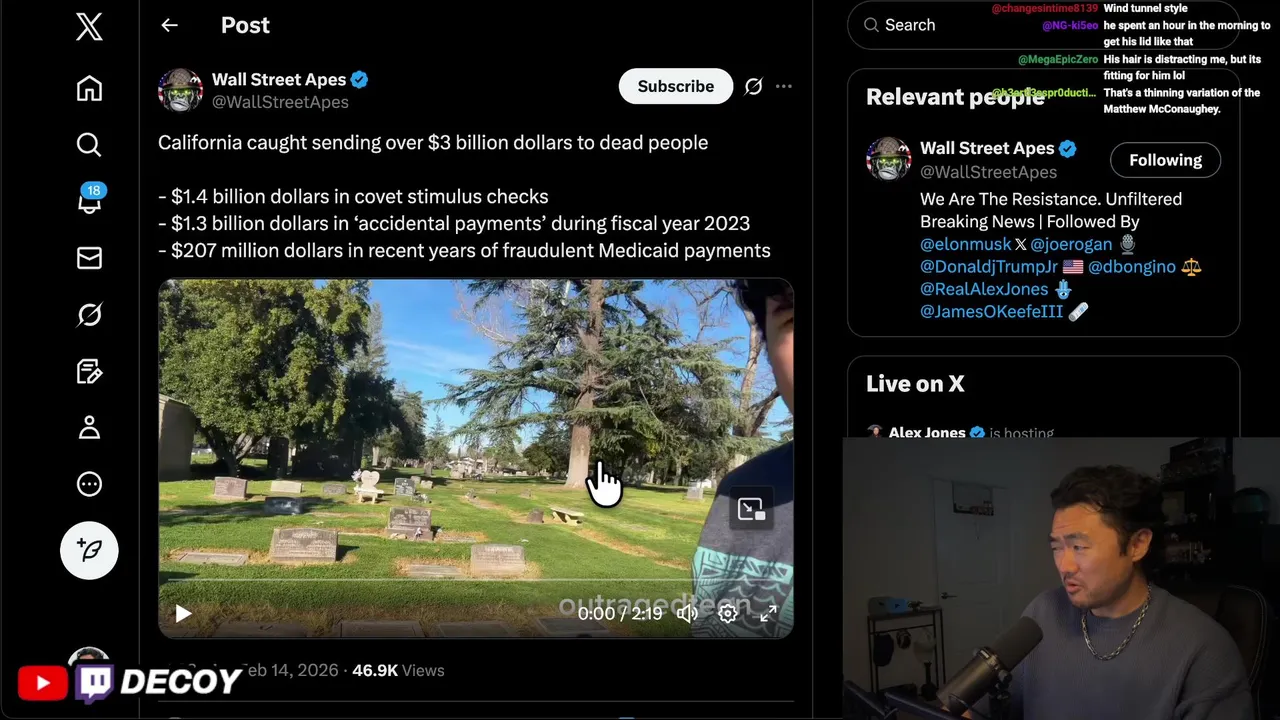Toggle video fullscreen mode
This screenshot has height=720, width=1280.
(x=768, y=613)
